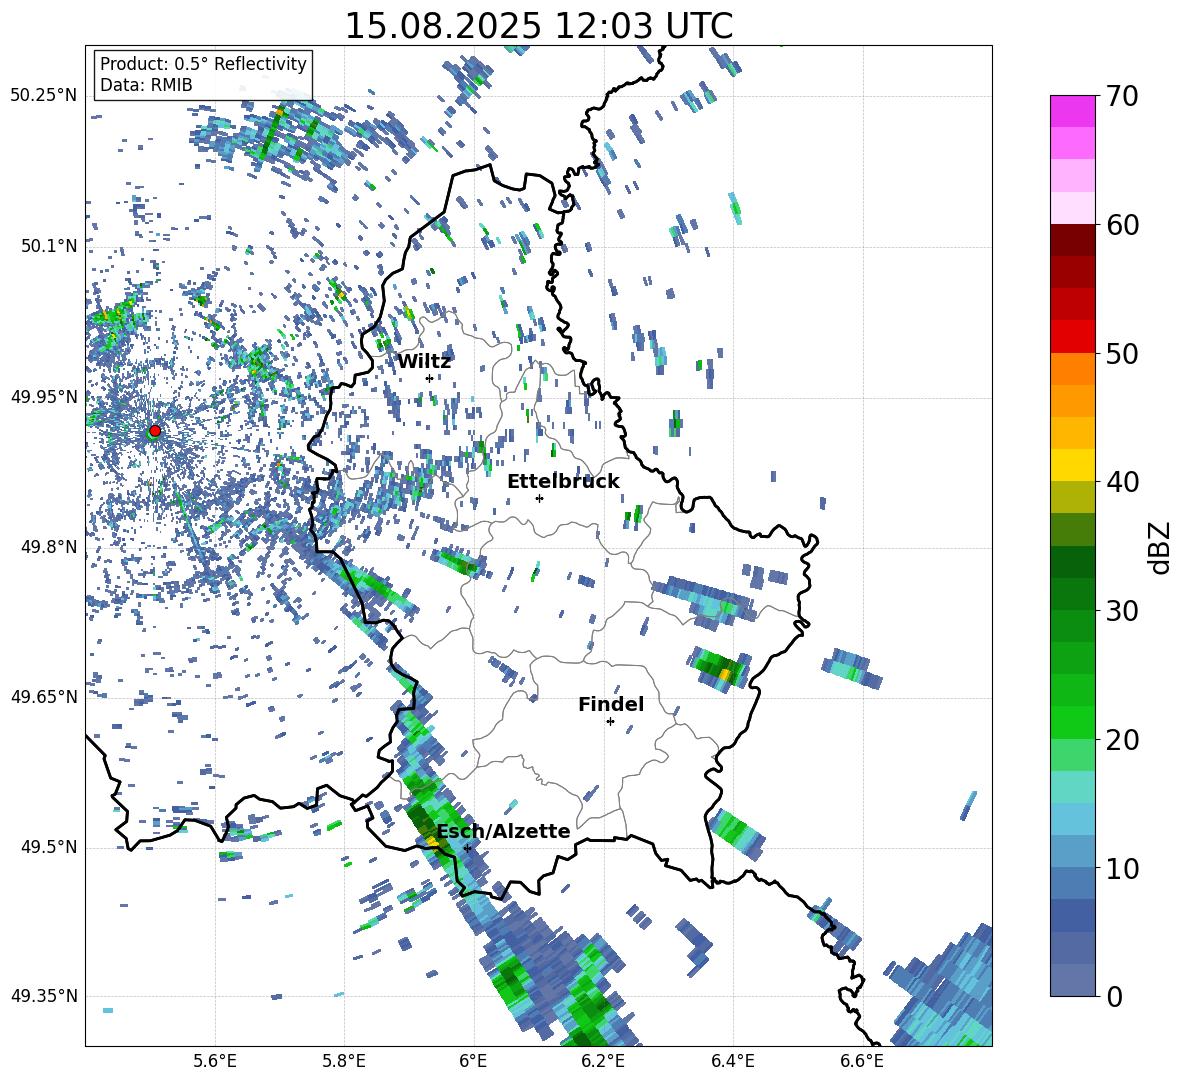Click the 50.1°N latitude label
This screenshot has height=1081, width=1184.
point(48,246)
